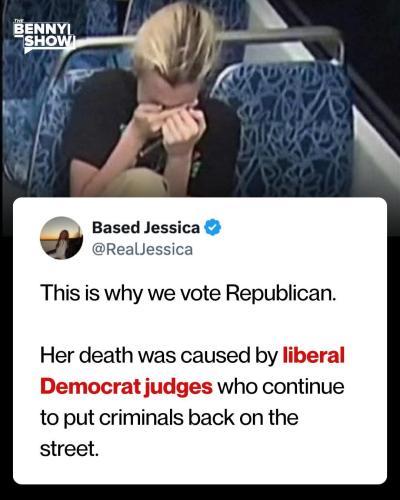Image resolution: width=400 pixels, height=500 pixels.
Task: Select the red "Democrat judges" text
Action: [x=126, y=387]
